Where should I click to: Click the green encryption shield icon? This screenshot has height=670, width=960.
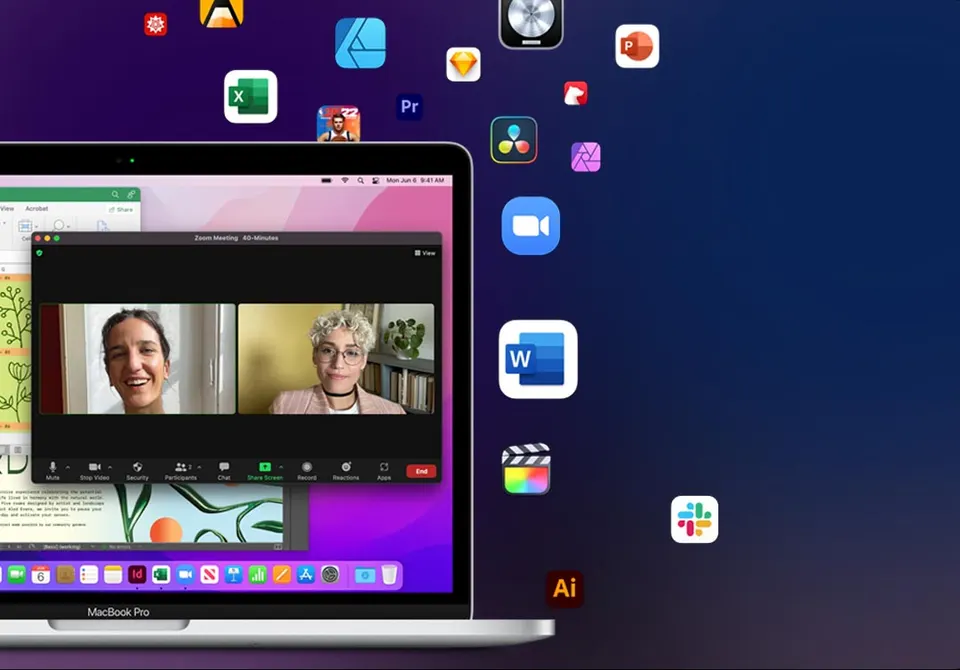tap(40, 252)
